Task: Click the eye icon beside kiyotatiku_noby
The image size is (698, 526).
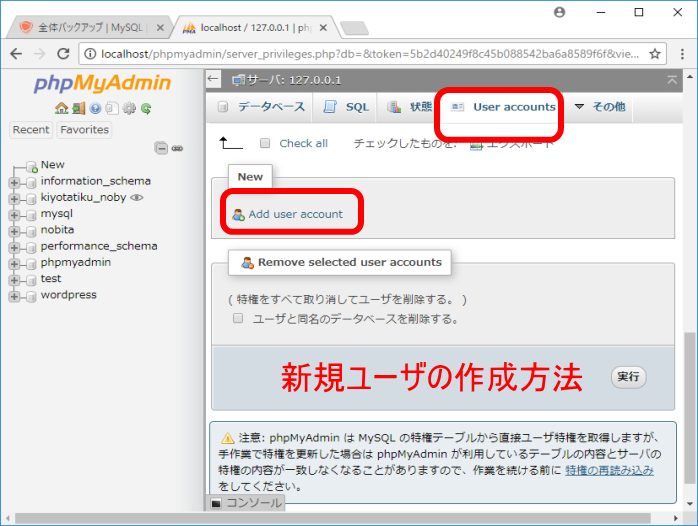Action: click(x=137, y=198)
